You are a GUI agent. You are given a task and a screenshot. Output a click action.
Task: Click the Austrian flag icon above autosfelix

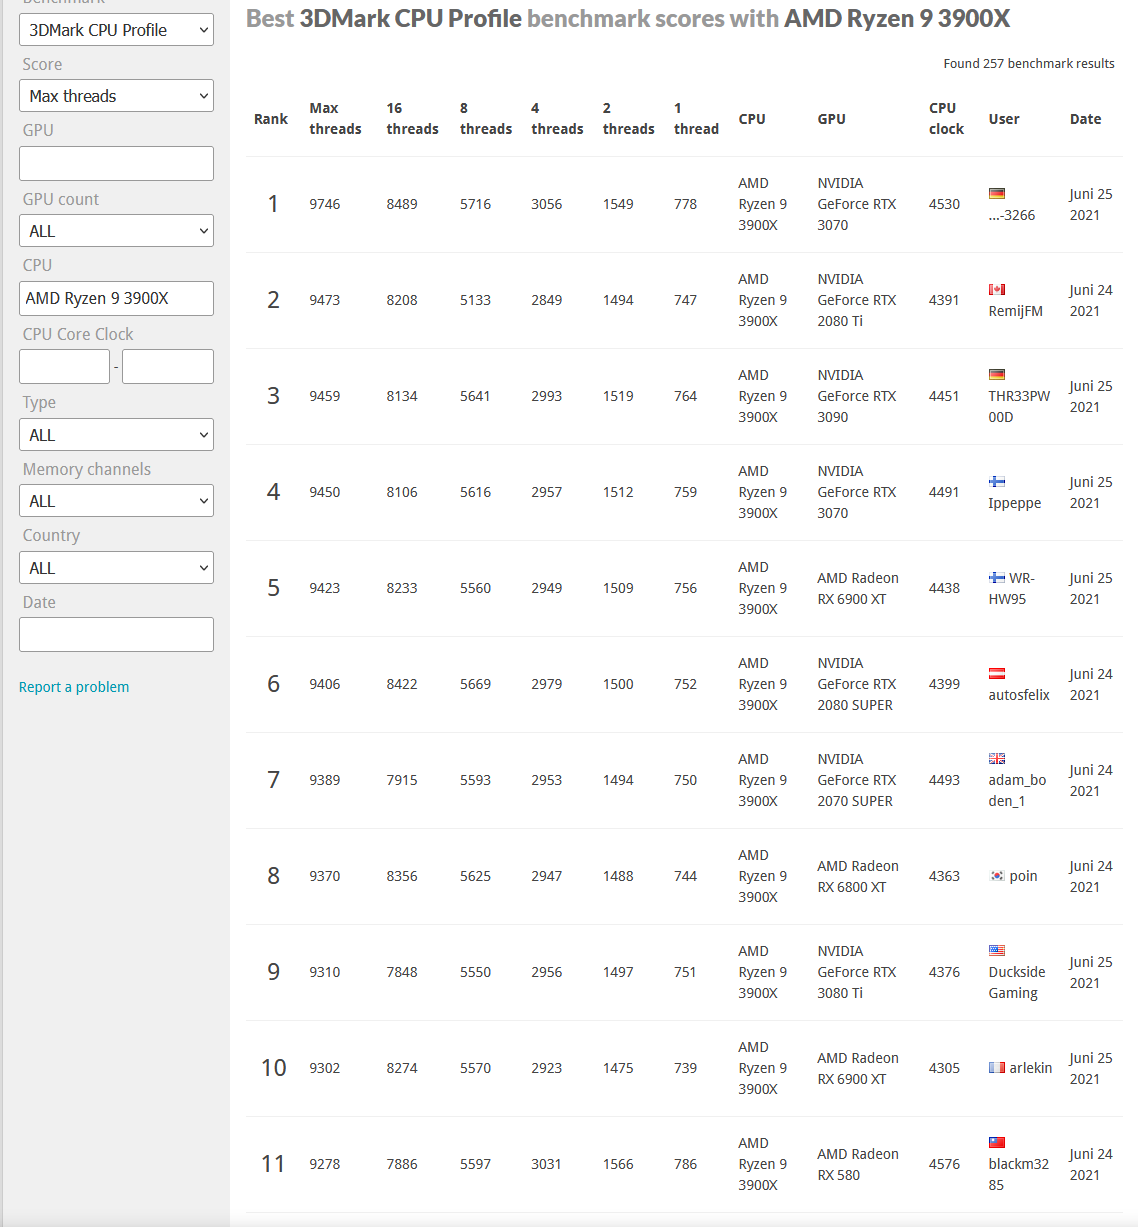(x=996, y=674)
